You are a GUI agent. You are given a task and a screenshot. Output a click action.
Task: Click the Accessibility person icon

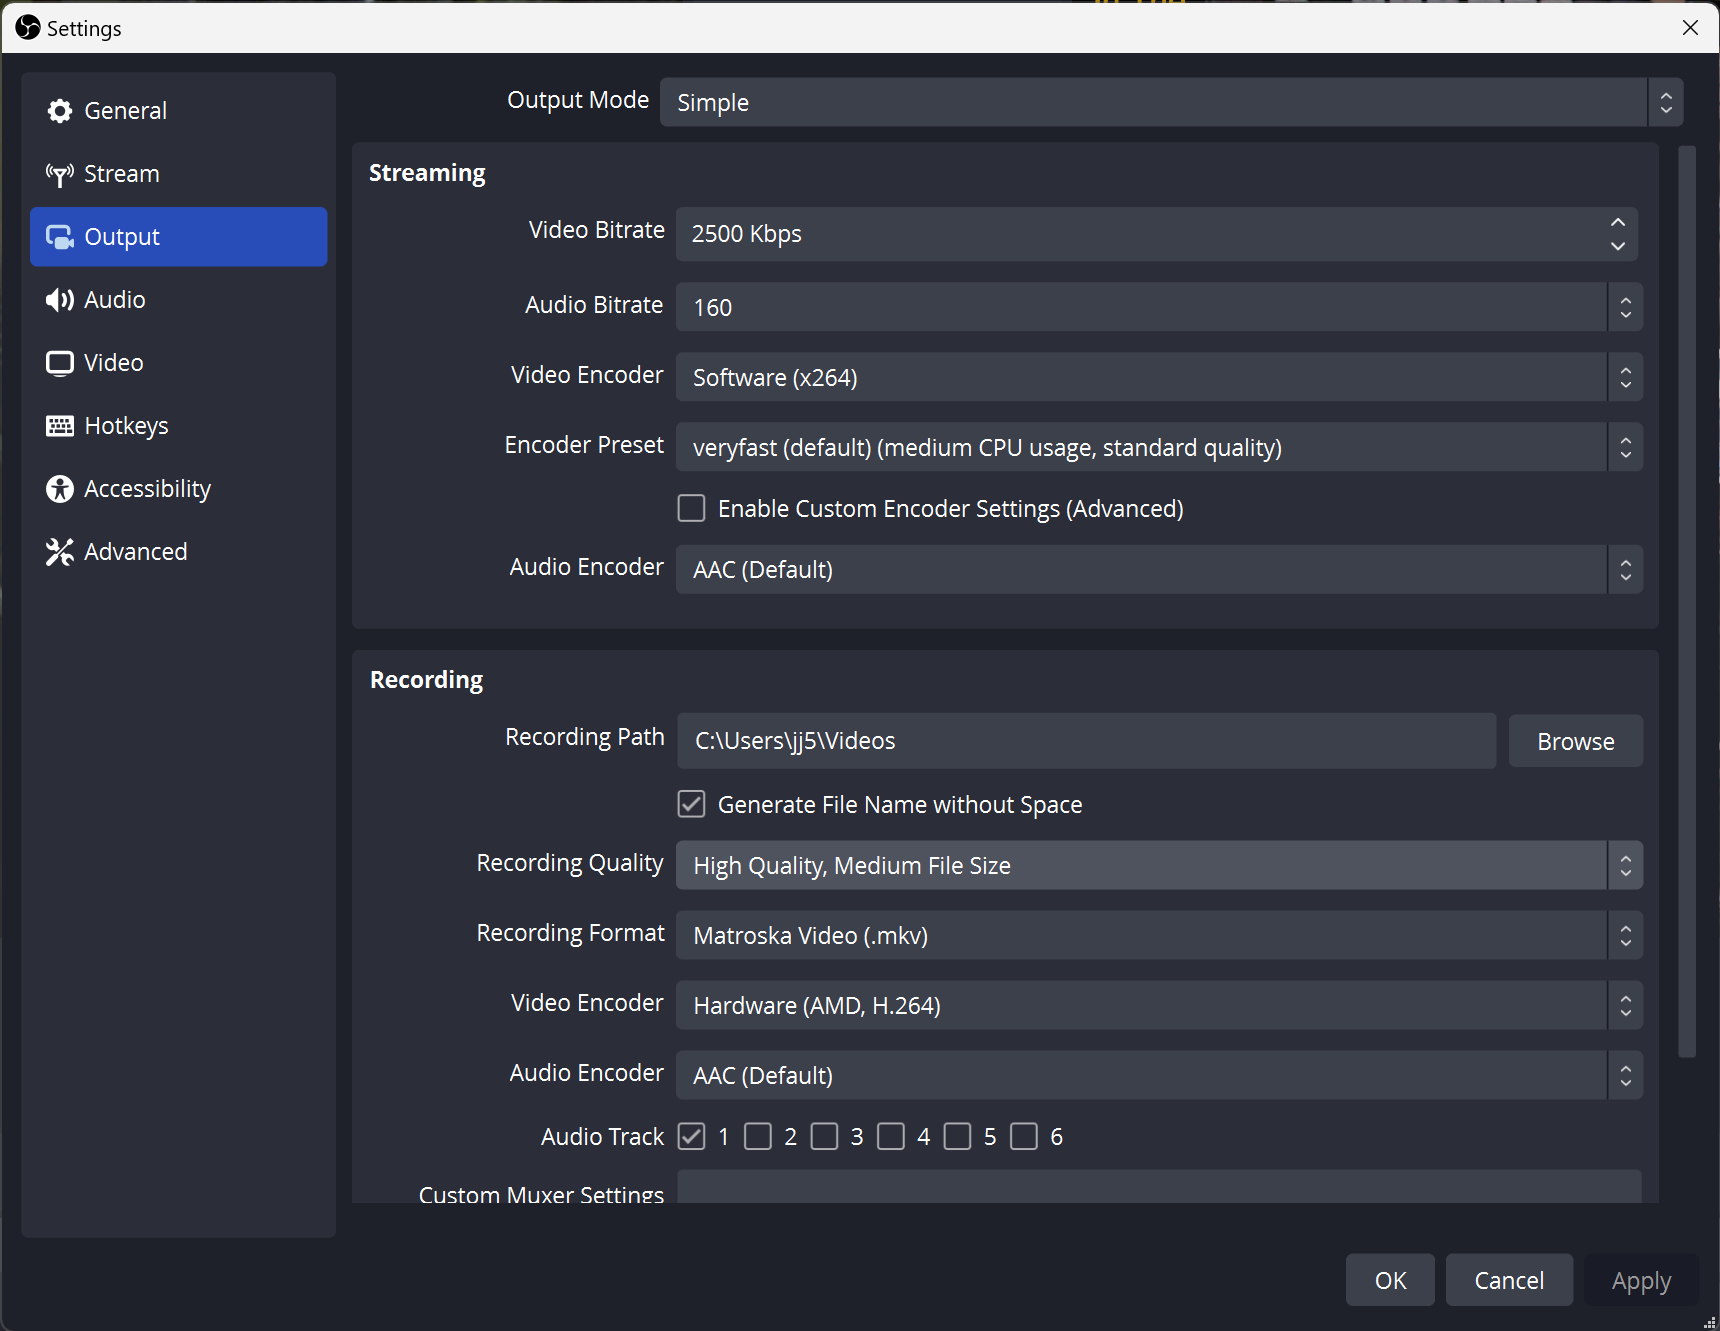pyautogui.click(x=60, y=489)
